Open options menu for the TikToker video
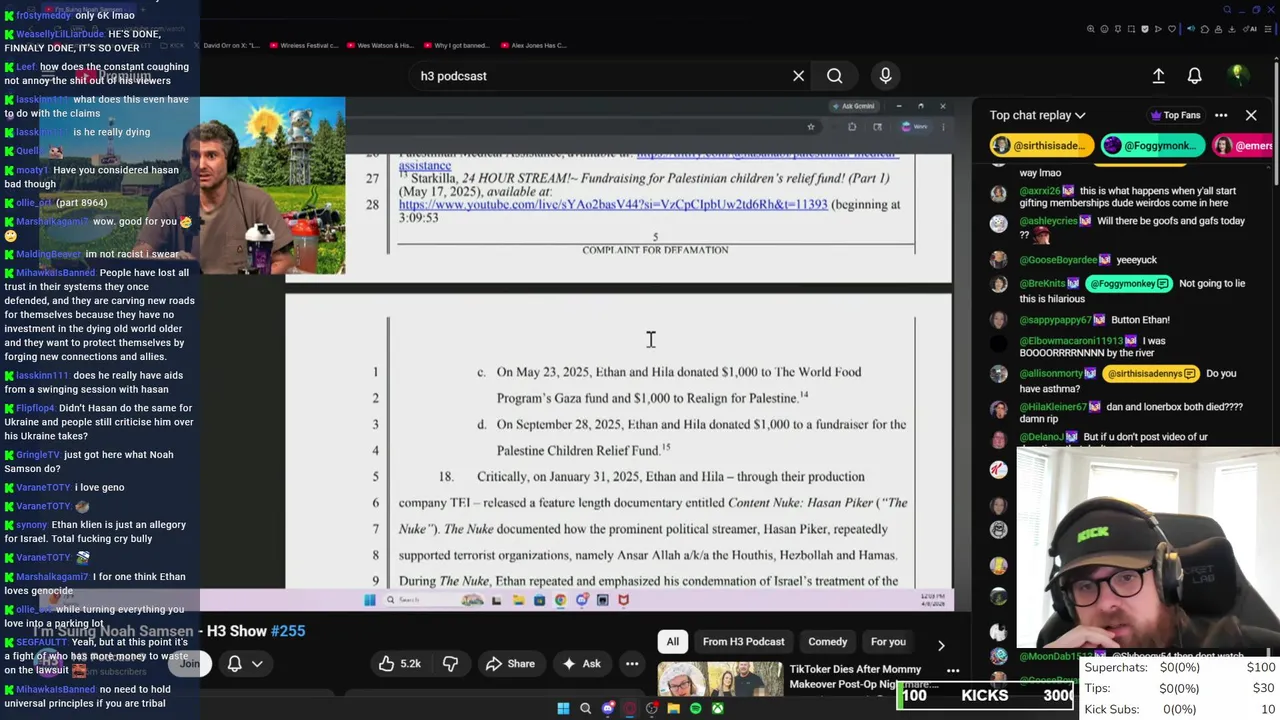 [953, 671]
